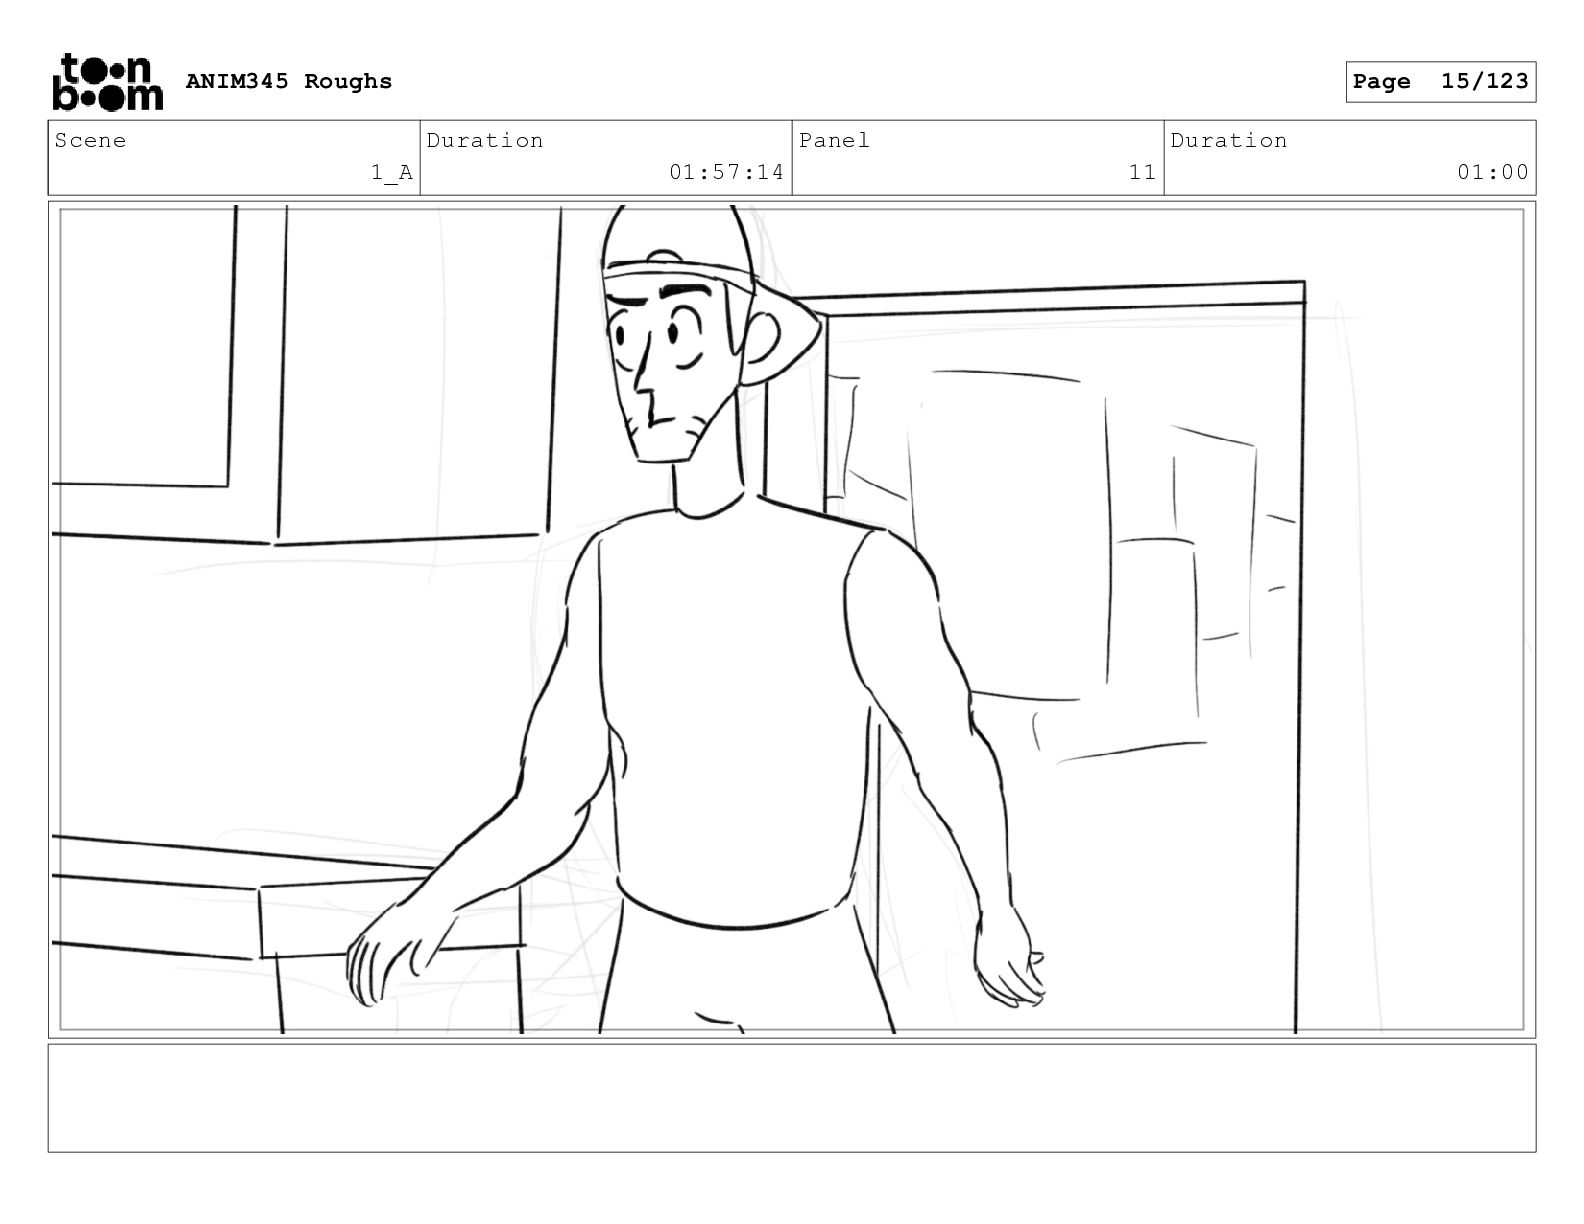Select the 'ANIM345 Roughs' title text
This screenshot has width=1584, height=1224.
[289, 81]
